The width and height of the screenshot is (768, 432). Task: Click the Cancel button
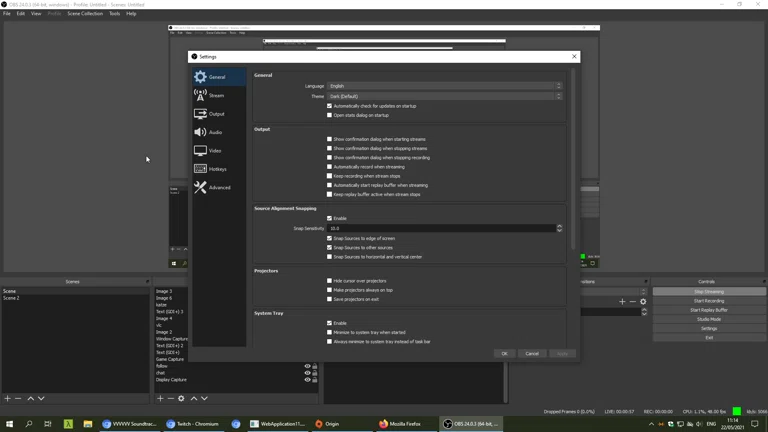532,353
